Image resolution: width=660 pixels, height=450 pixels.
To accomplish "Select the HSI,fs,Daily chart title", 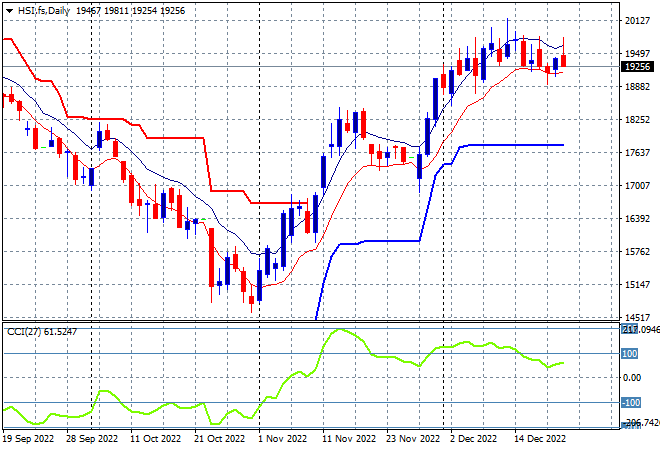I will point(43,11).
